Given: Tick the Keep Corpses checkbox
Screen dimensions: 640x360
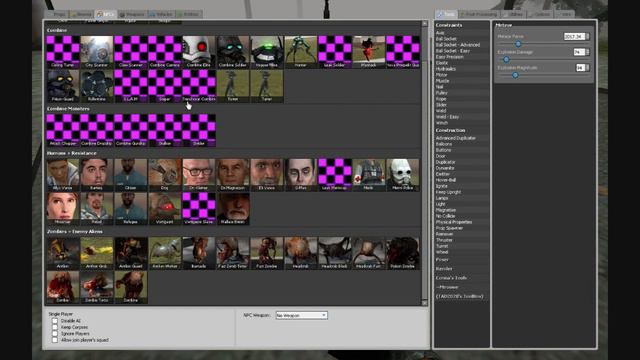Looking at the screenshot, I should [x=55, y=327].
